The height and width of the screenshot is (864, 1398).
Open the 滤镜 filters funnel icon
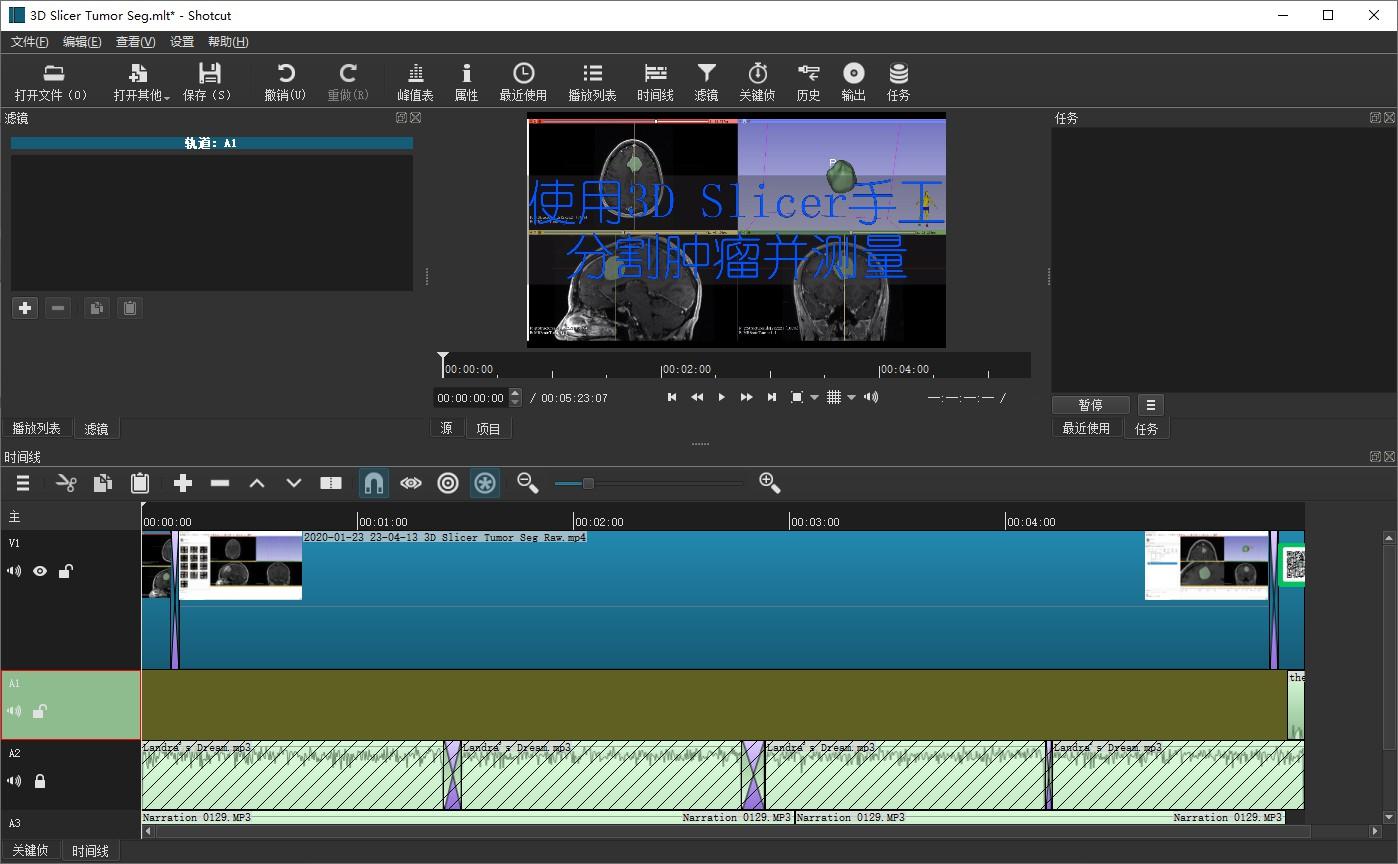tap(706, 81)
